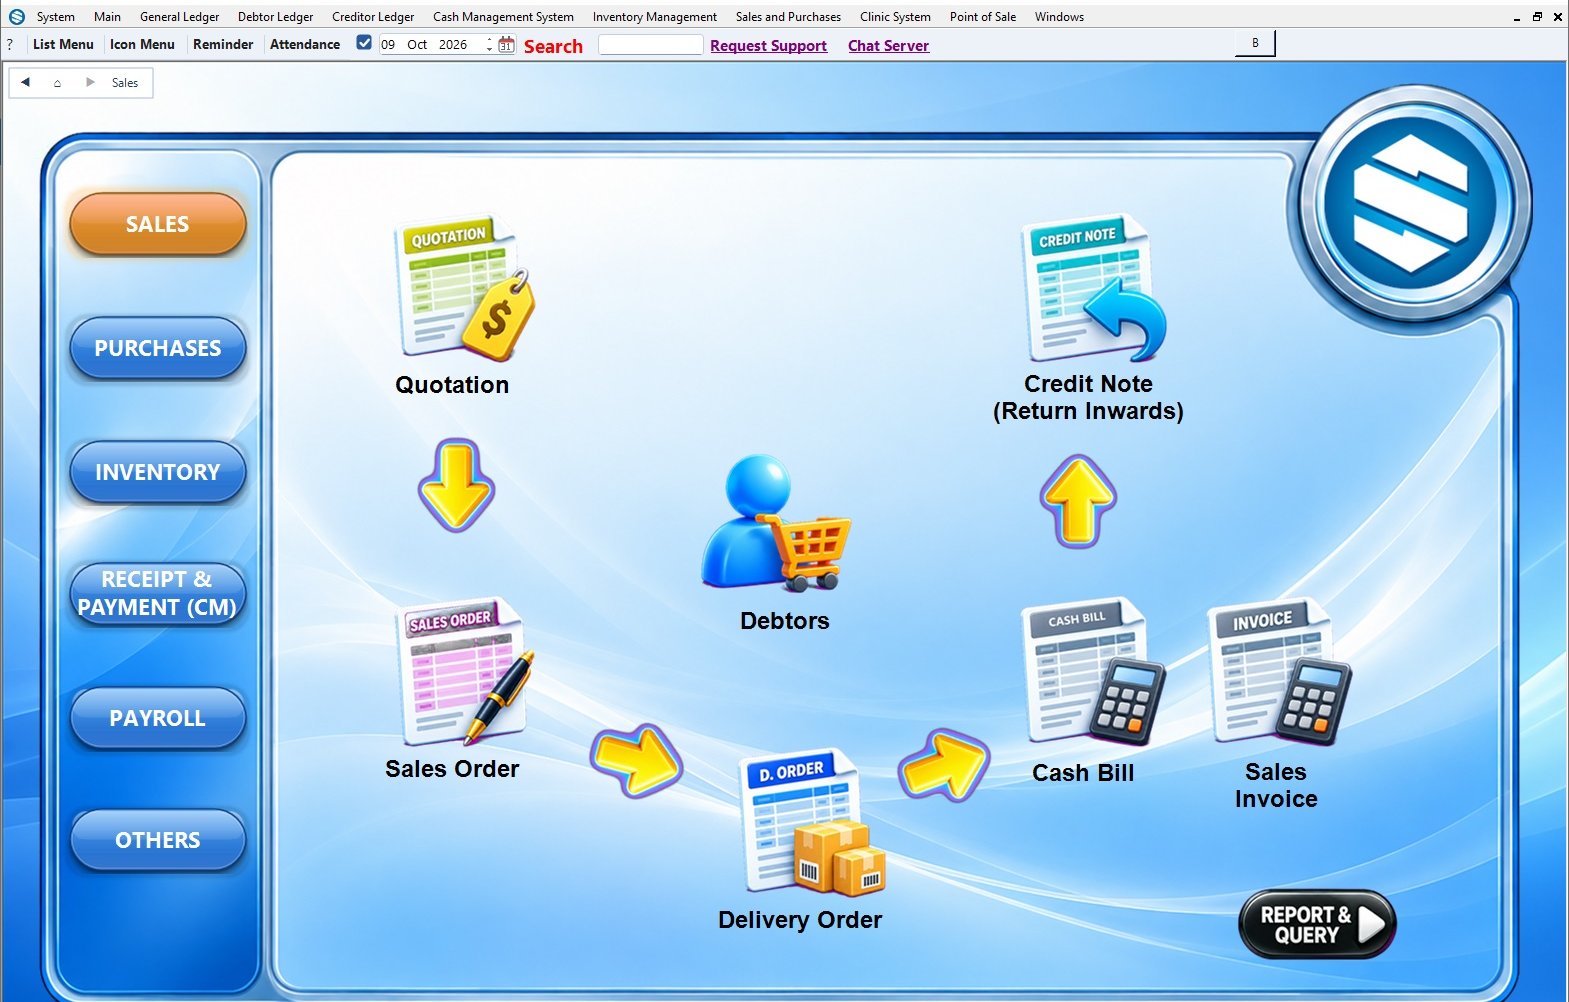Open the Windows menu
1569x1002 pixels.
coord(1059,17)
